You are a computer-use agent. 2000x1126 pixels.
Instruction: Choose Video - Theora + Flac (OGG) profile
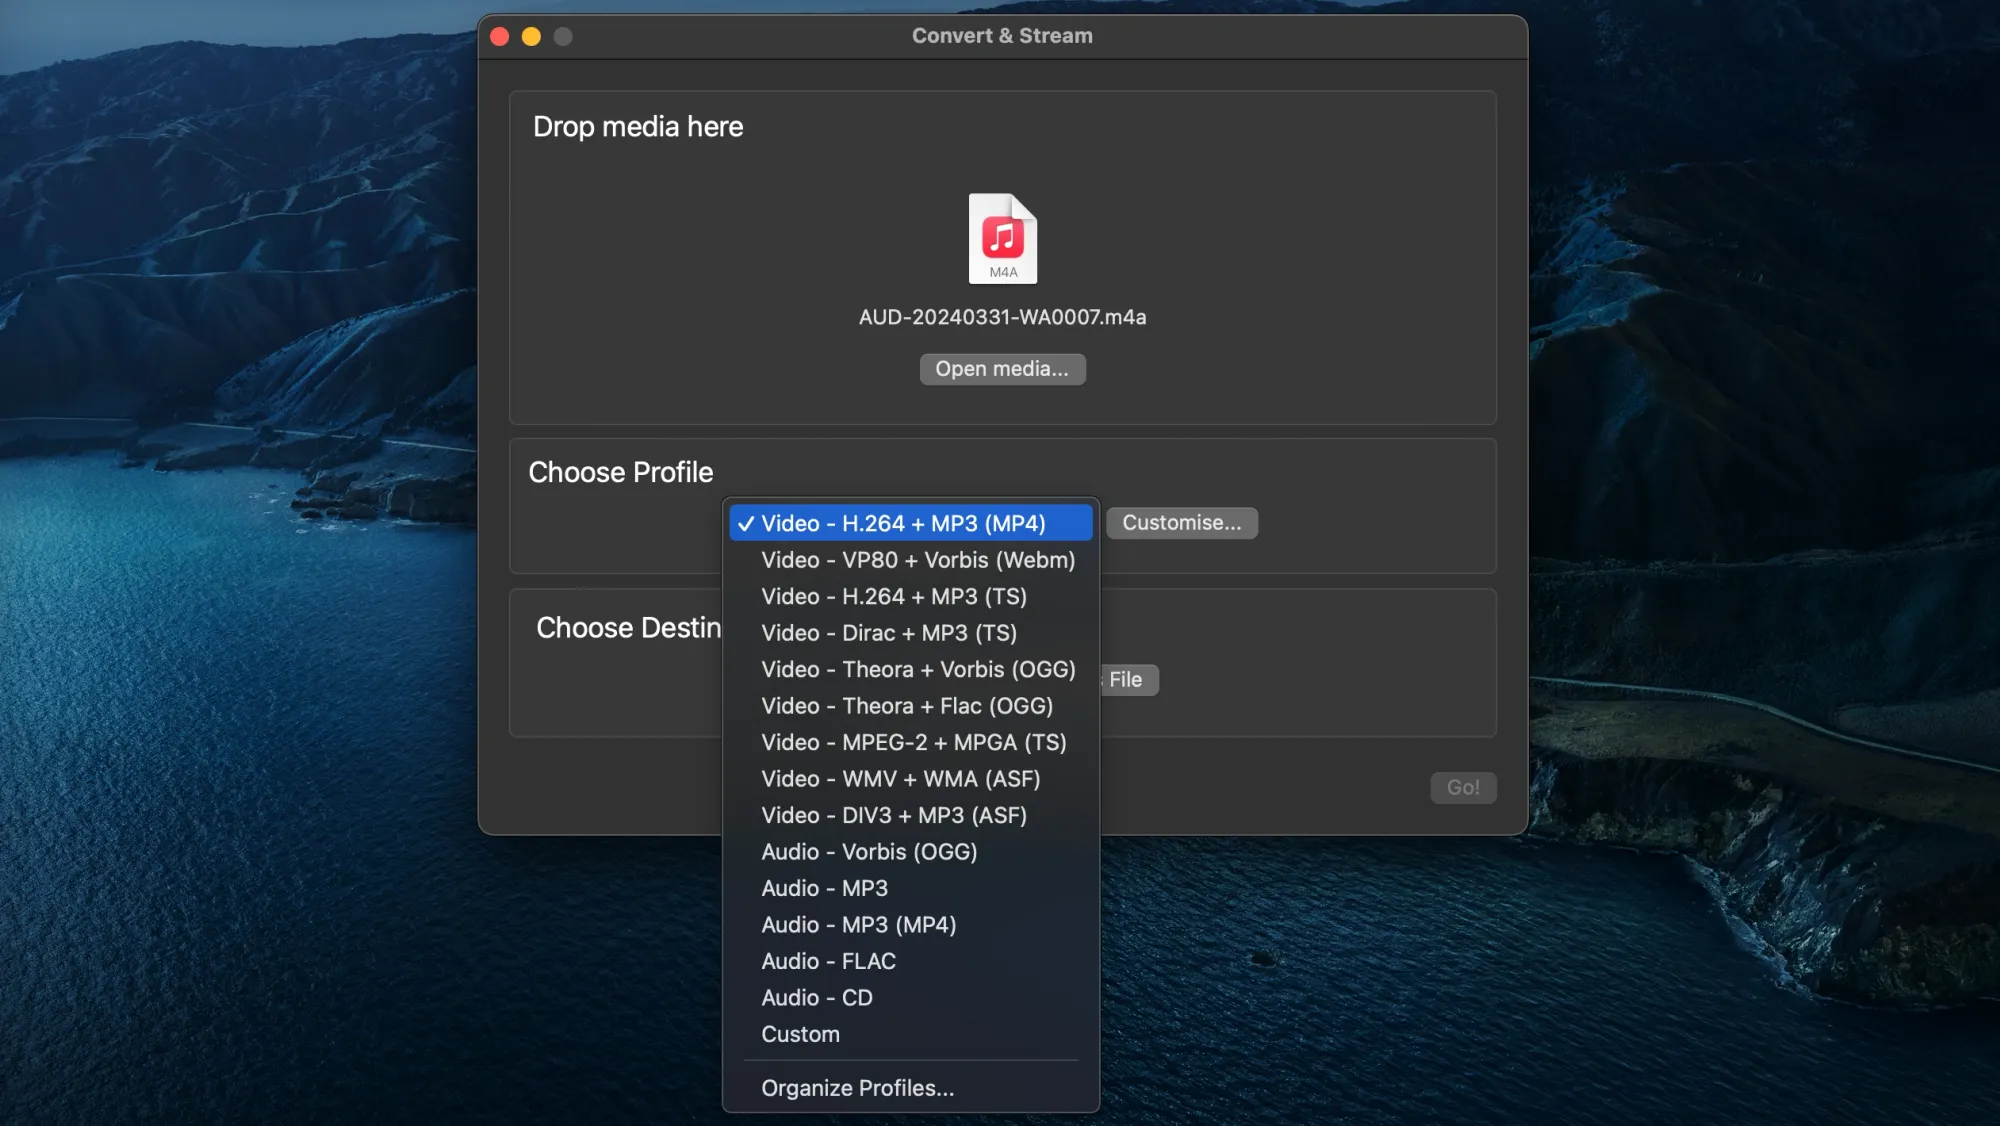906,705
